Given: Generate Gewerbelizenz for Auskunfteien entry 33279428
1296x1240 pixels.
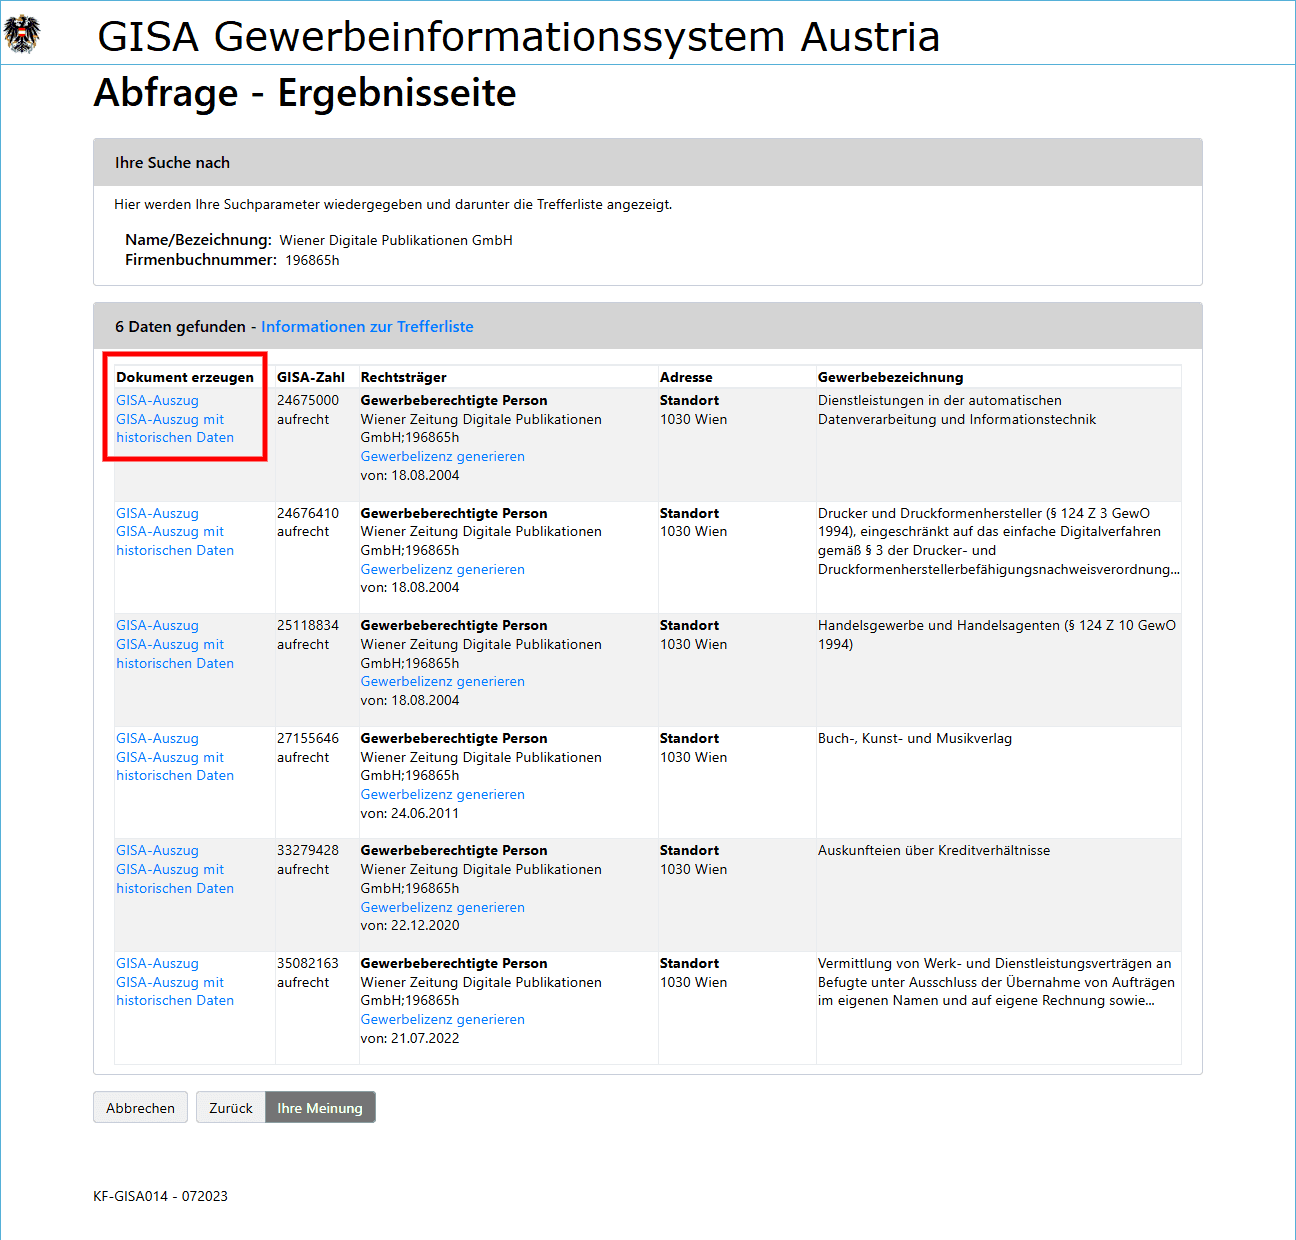Looking at the screenshot, I should coord(442,908).
